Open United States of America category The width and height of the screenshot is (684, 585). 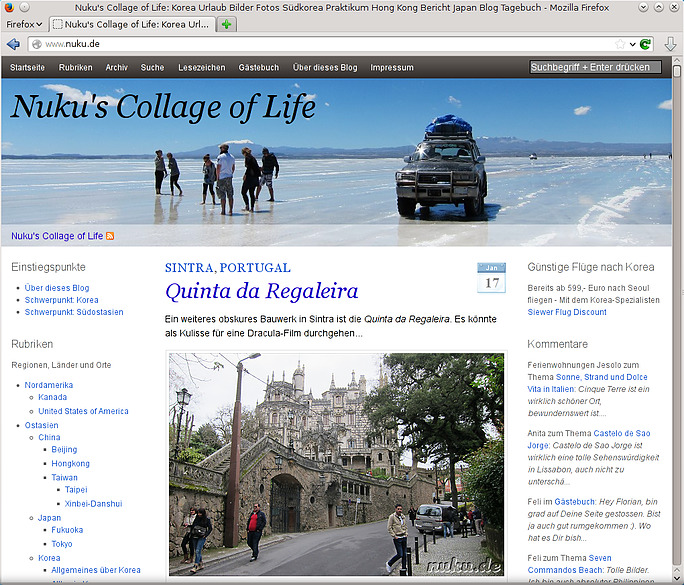(x=83, y=411)
